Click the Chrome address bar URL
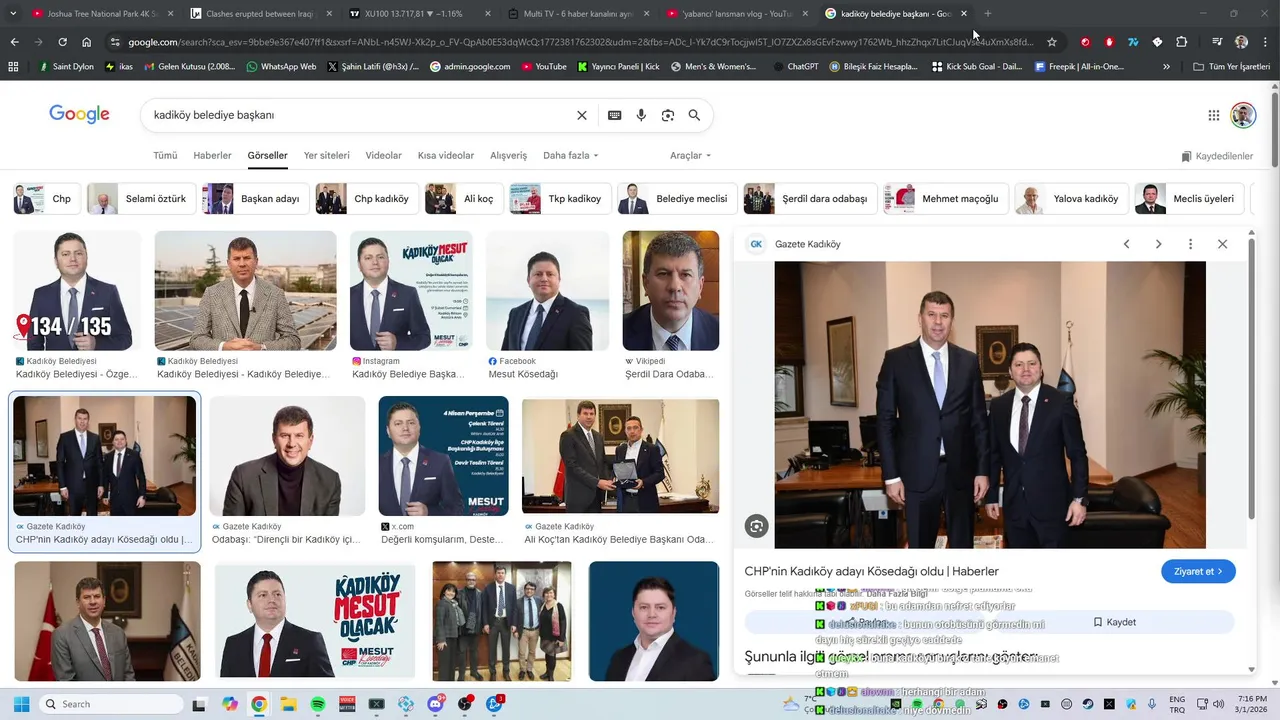The width and height of the screenshot is (1280, 720). click(x=580, y=42)
